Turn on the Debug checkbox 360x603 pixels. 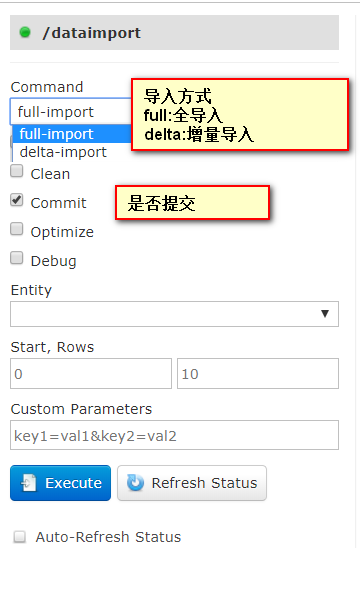pos(17,258)
